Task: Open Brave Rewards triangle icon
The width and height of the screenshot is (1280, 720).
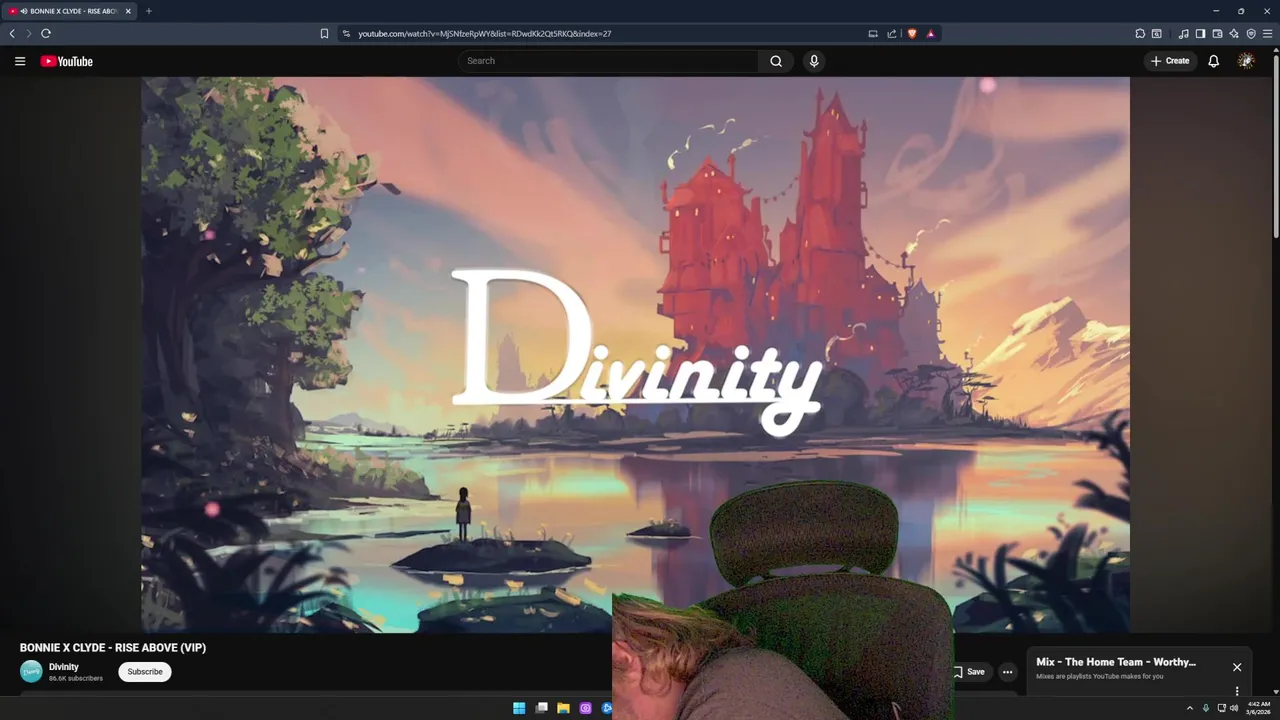Action: point(930,33)
